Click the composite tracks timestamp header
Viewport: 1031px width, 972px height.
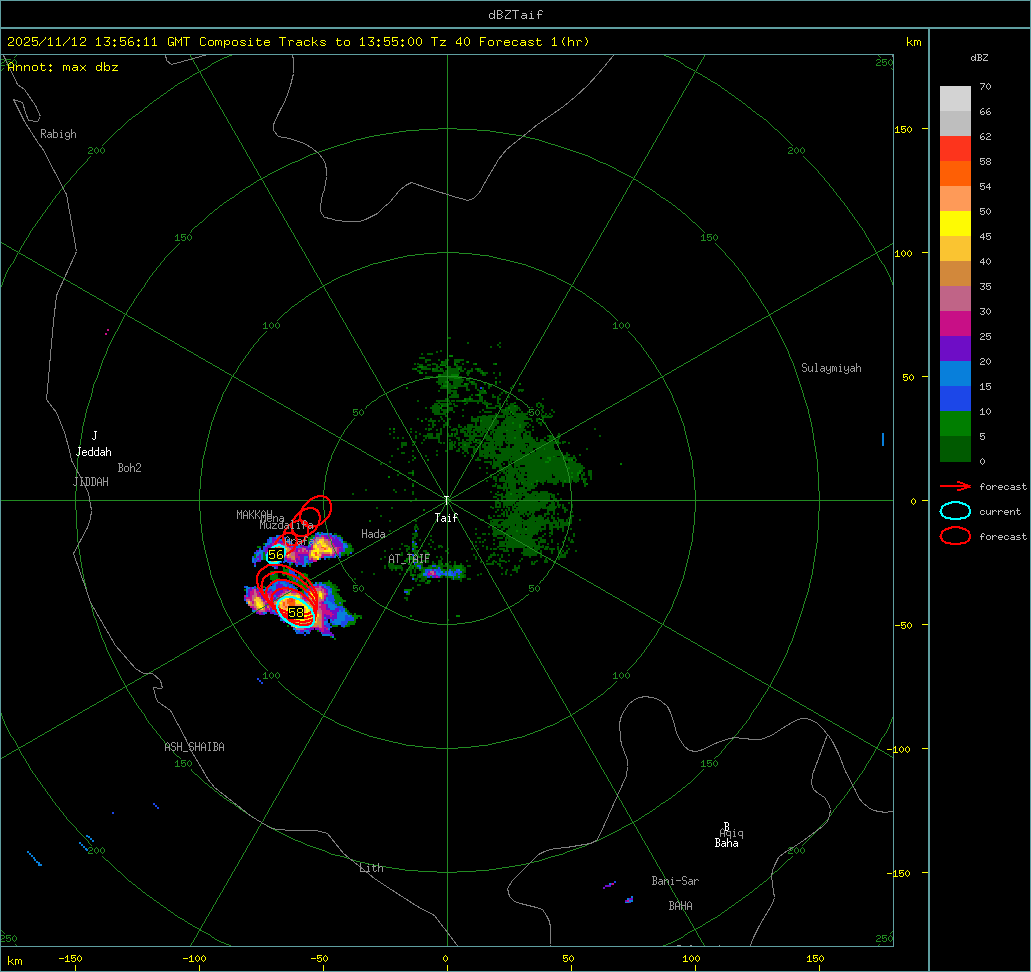coord(298,42)
